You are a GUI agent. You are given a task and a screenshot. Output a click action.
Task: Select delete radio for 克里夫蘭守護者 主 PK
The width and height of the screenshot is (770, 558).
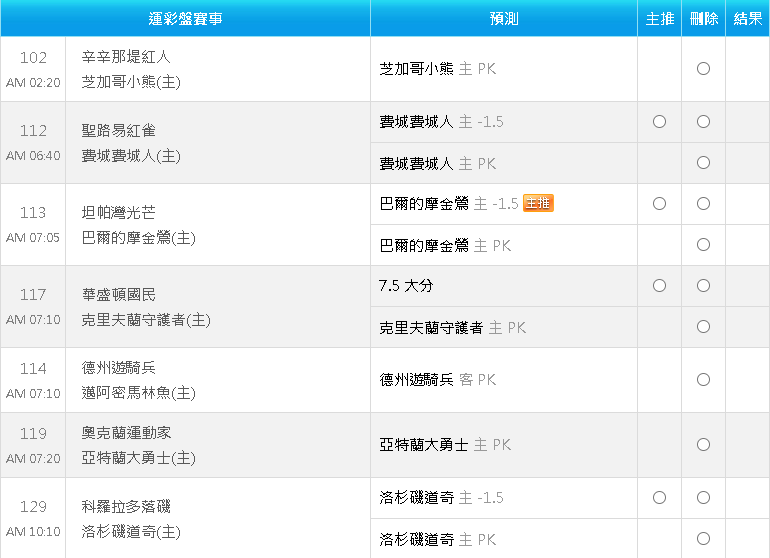(703, 327)
